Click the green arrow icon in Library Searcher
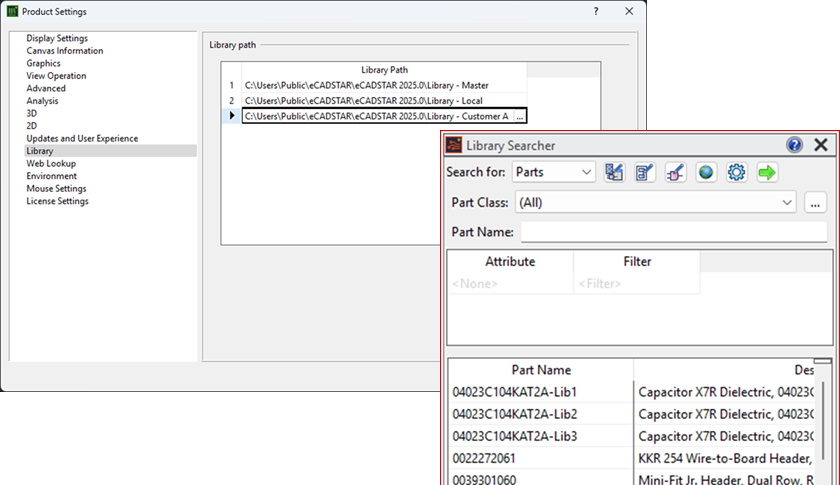Viewport: 840px width, 485px height. [767, 173]
